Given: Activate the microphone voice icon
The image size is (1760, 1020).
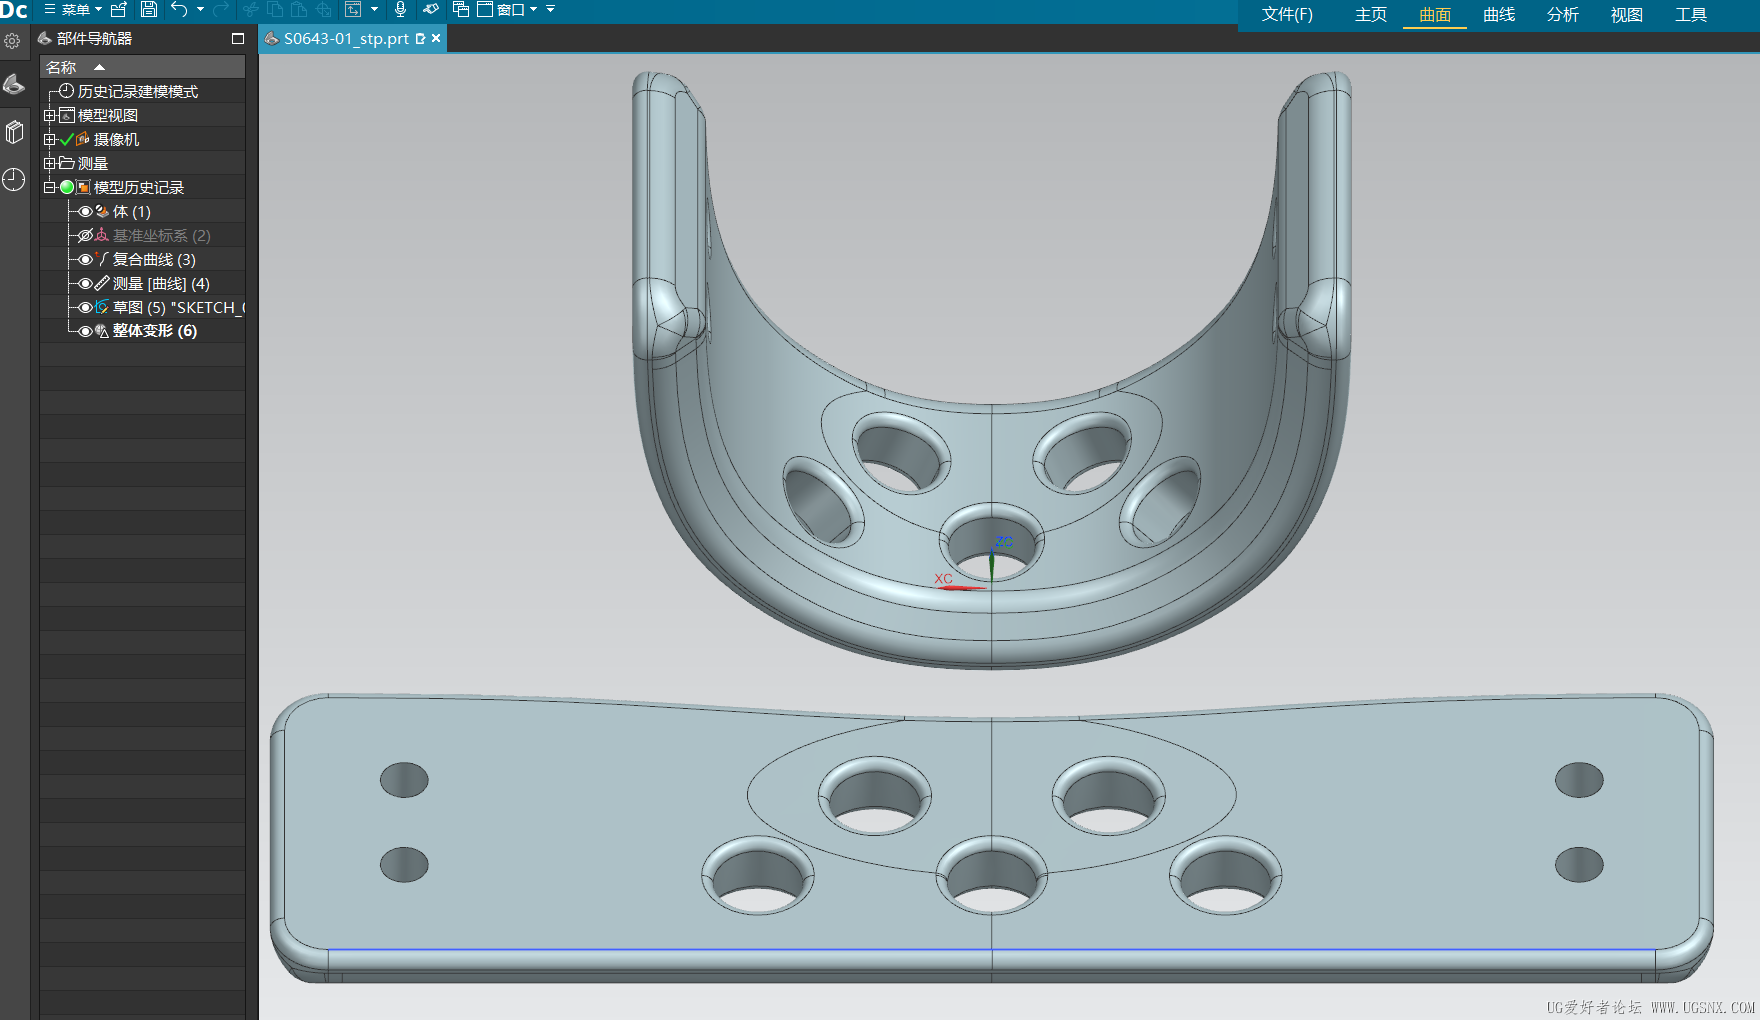Looking at the screenshot, I should (x=400, y=10).
